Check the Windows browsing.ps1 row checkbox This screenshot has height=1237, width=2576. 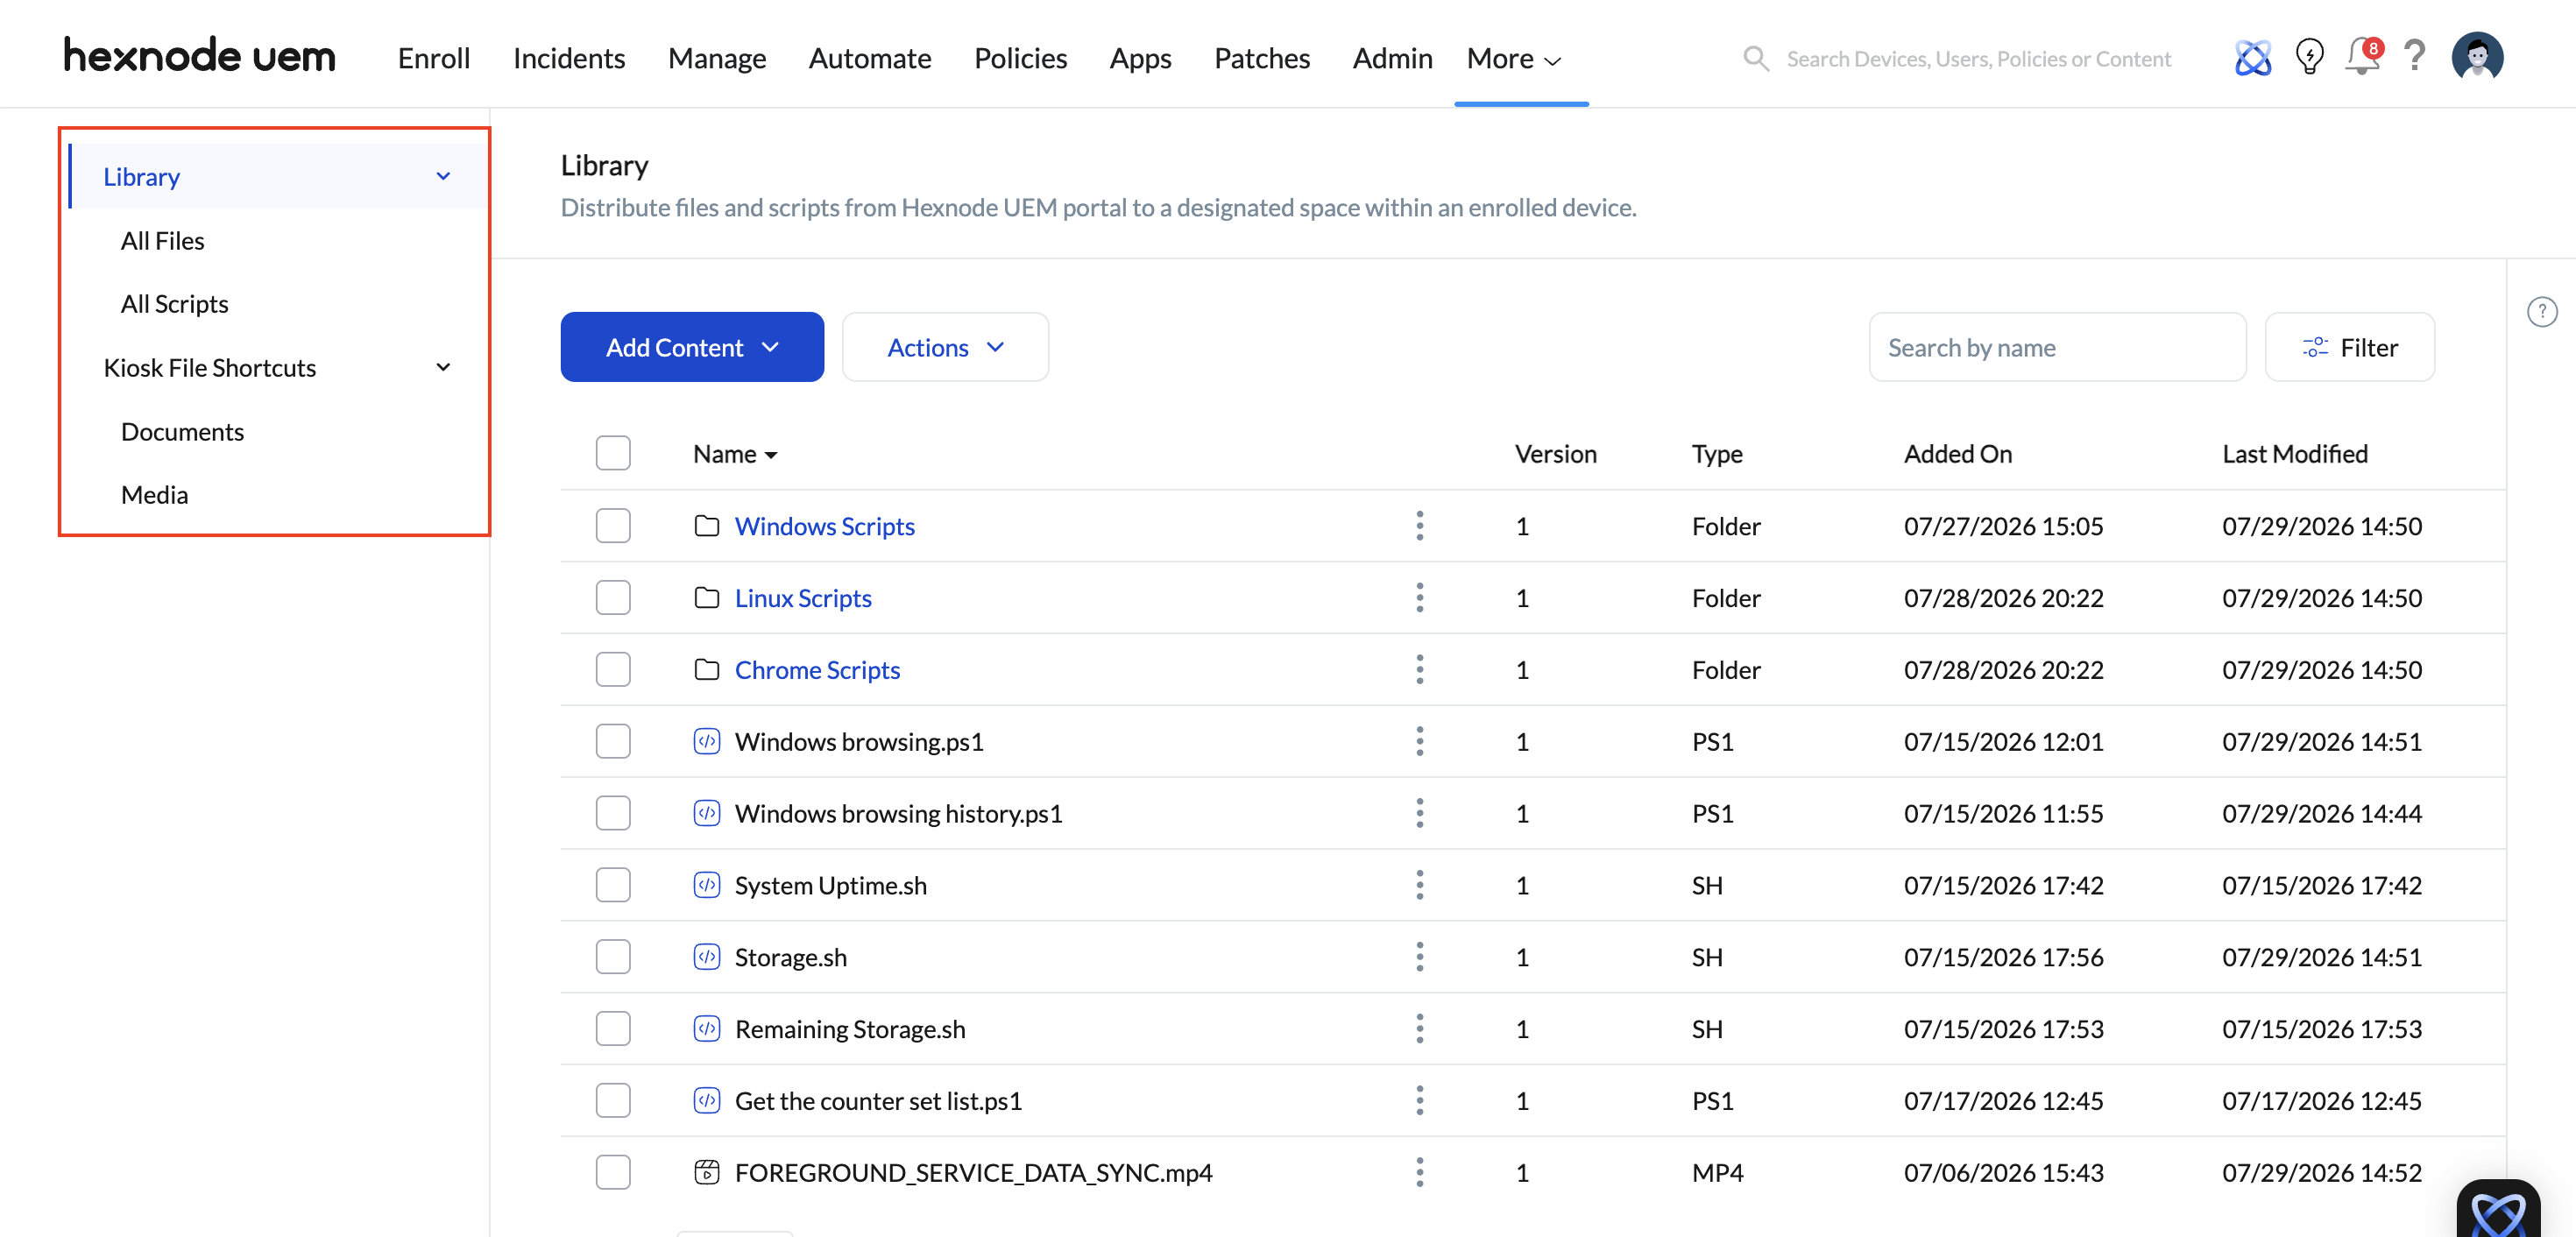(x=613, y=742)
